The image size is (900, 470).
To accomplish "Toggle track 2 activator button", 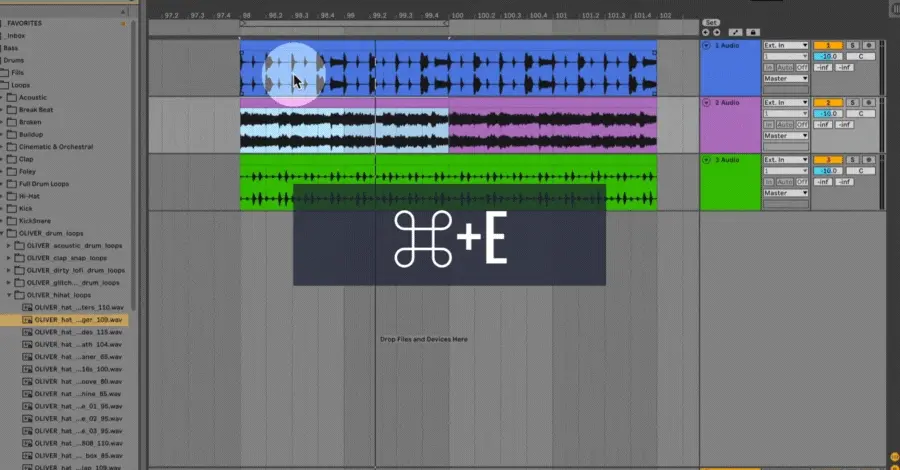I will 828,103.
